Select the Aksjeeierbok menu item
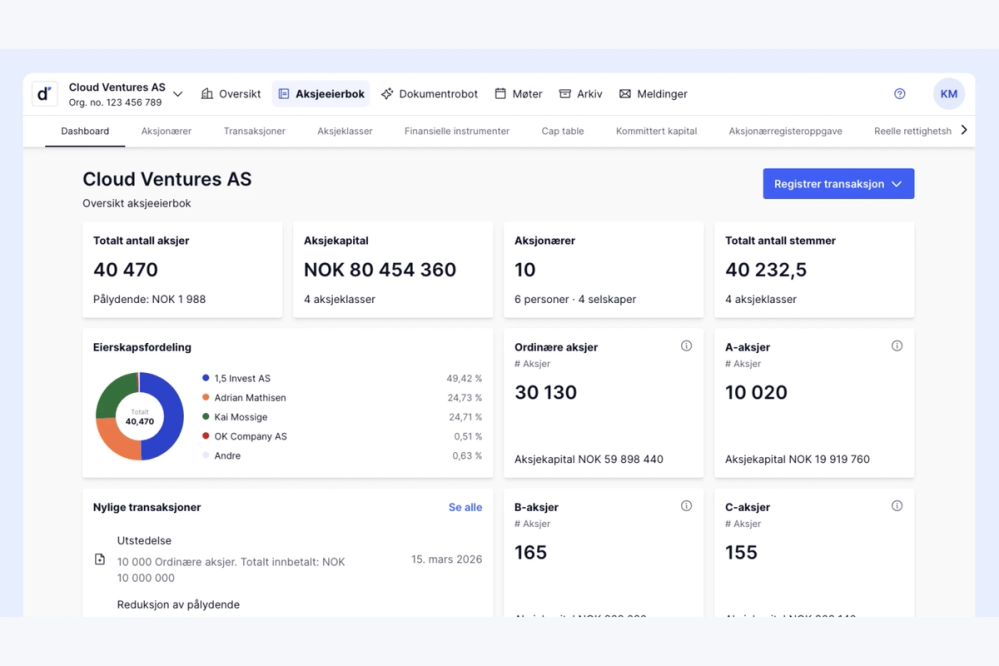Screen dimensions: 999x666 pyautogui.click(x=322, y=94)
